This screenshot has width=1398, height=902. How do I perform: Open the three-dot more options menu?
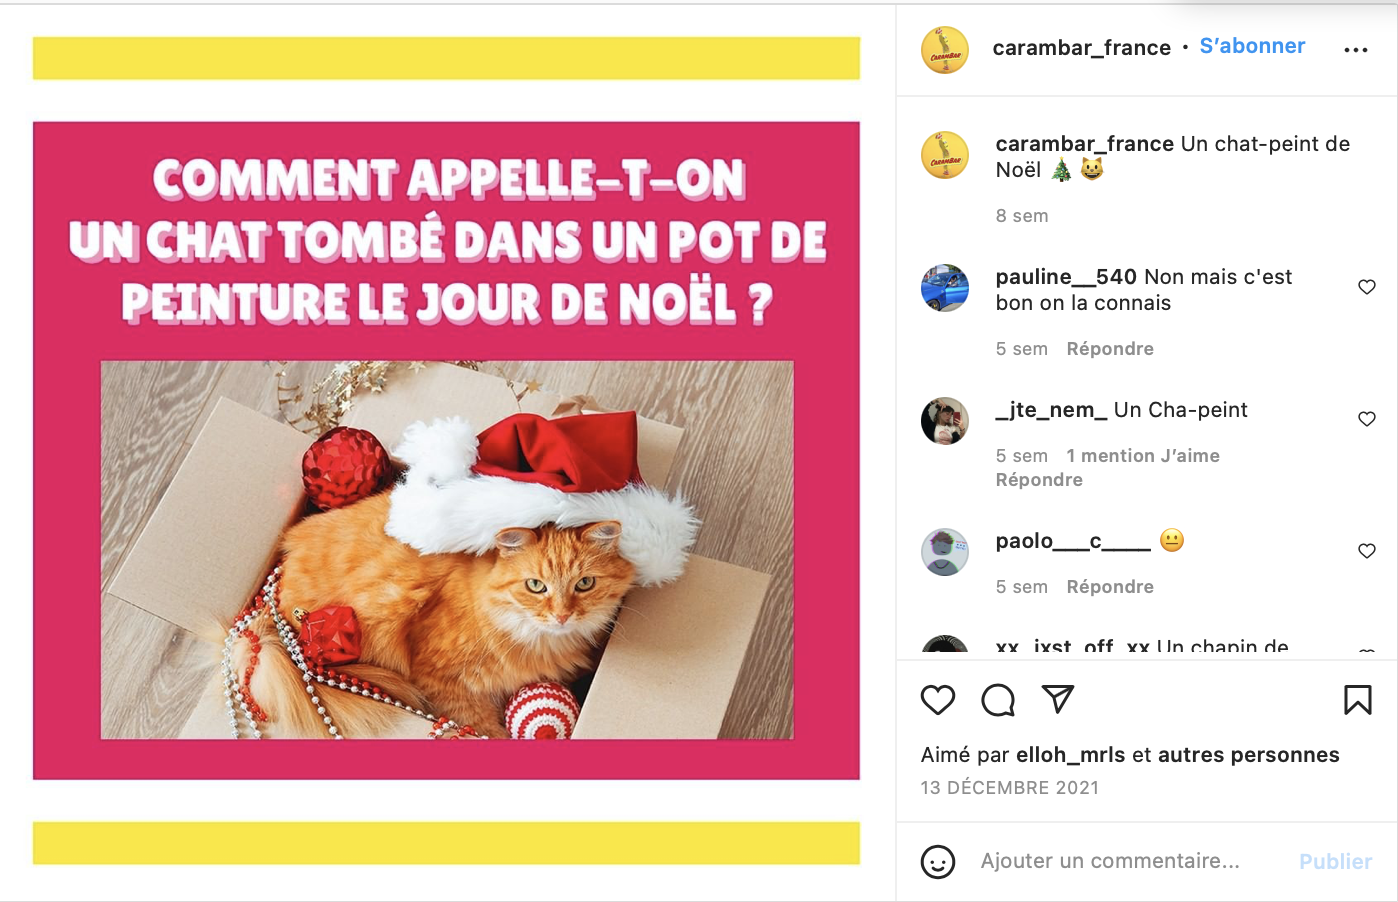(1356, 50)
